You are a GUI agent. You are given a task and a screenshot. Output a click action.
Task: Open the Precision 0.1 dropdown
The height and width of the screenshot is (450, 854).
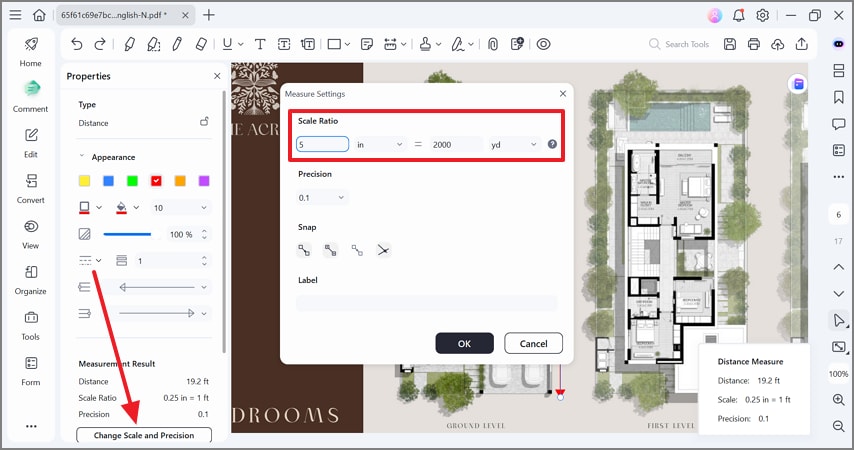321,198
